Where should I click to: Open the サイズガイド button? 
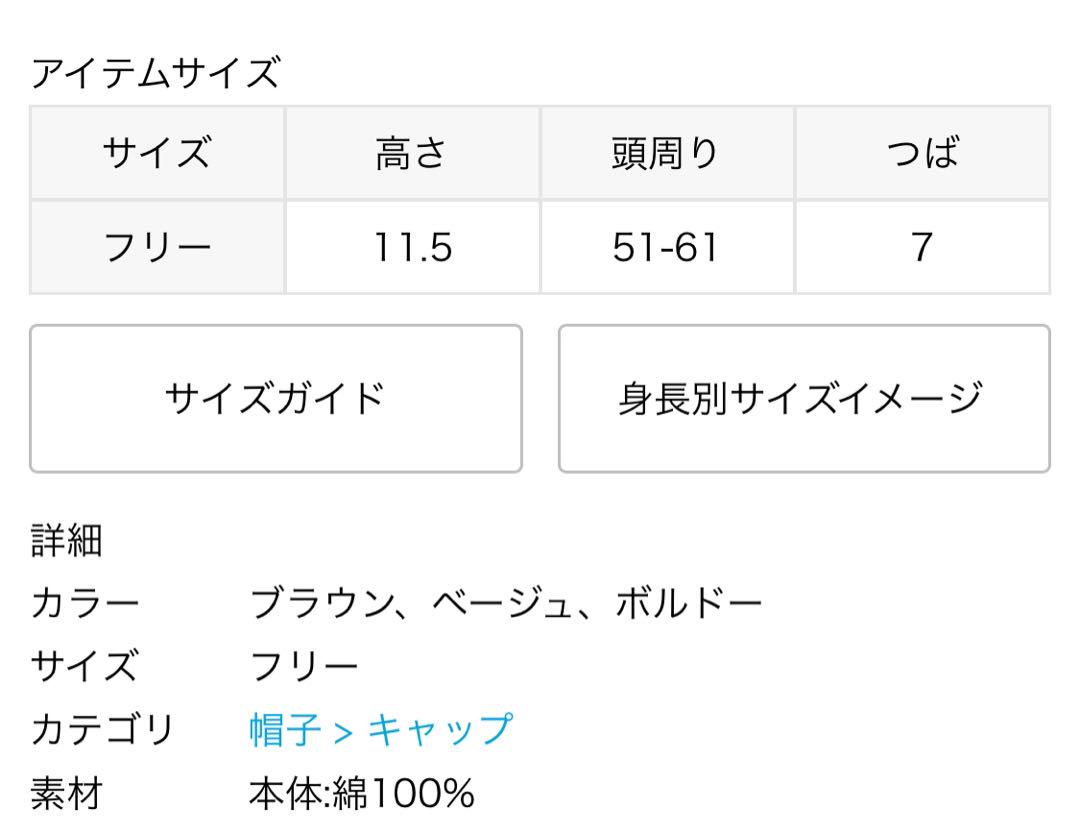[x=276, y=399]
